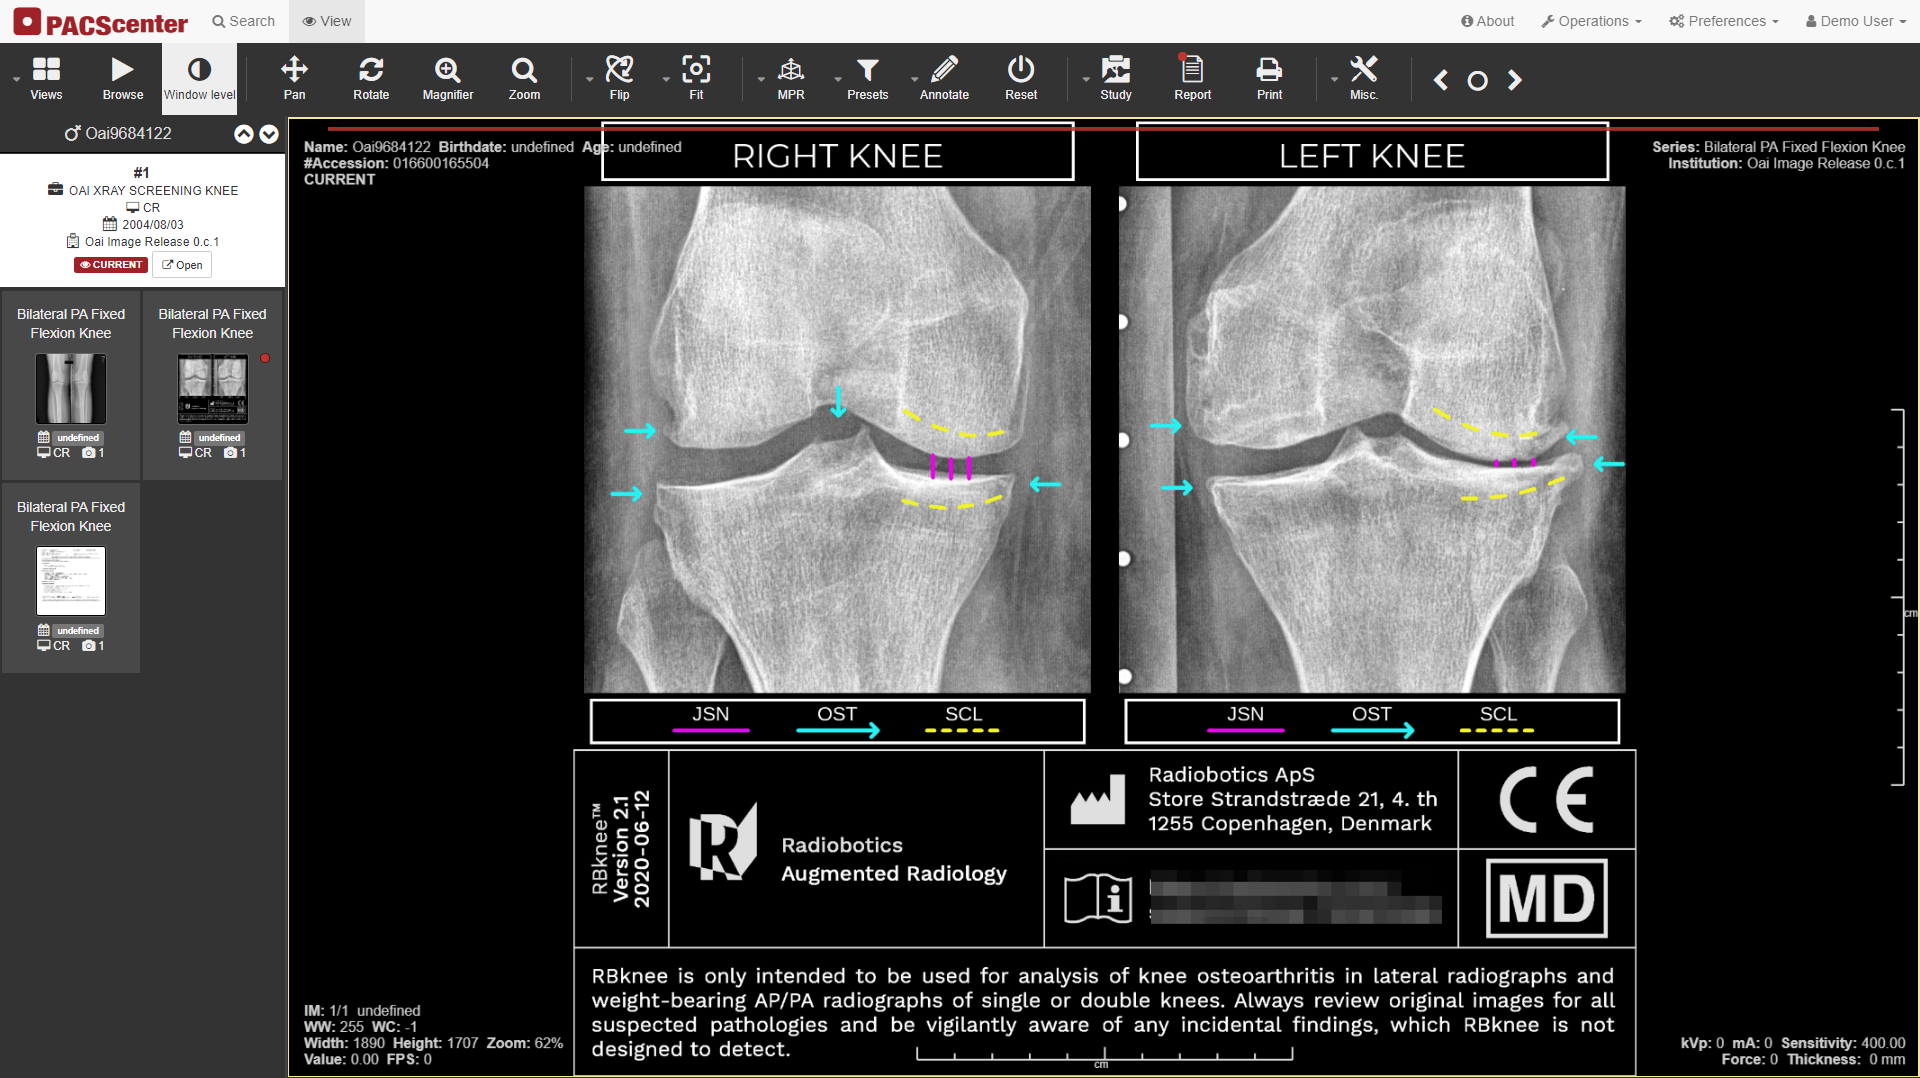The height and width of the screenshot is (1078, 1920).
Task: Open the MPR tool
Action: (791, 79)
